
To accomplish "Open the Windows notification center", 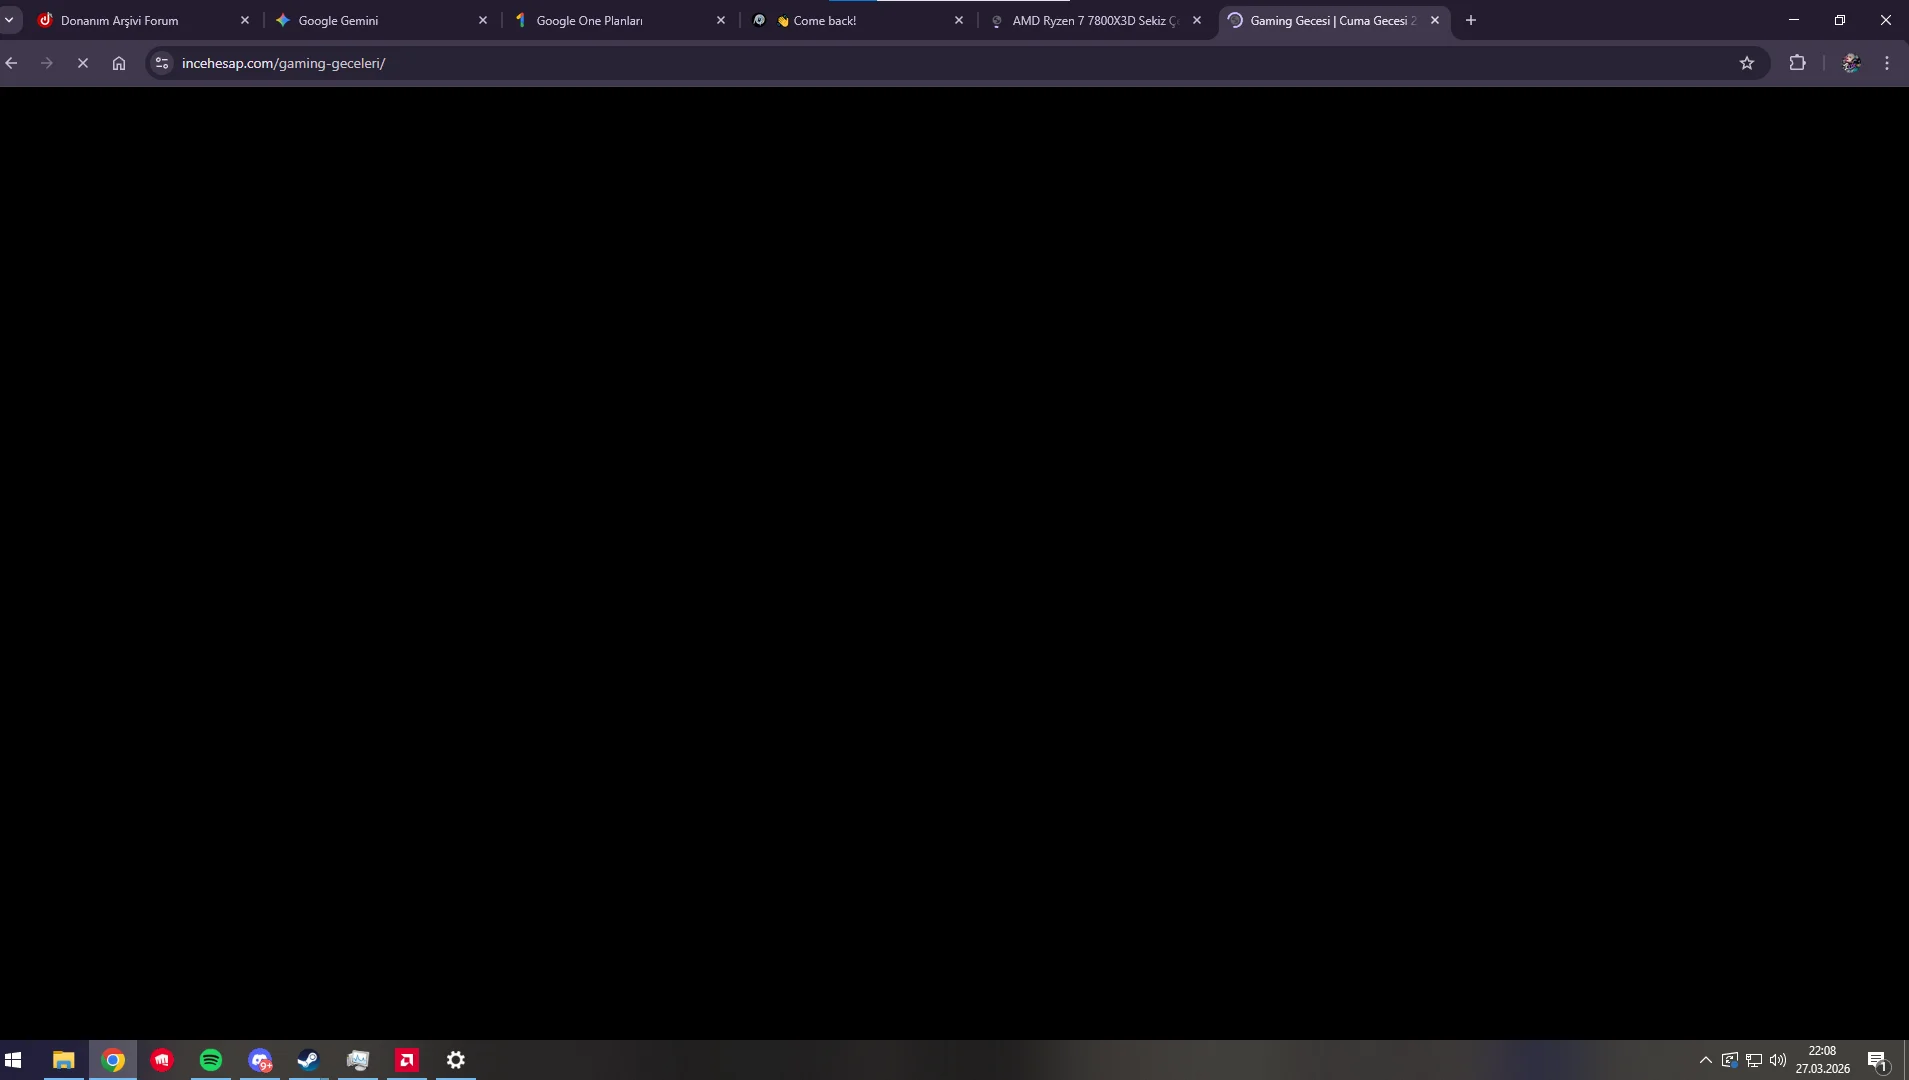I will point(1877,1060).
